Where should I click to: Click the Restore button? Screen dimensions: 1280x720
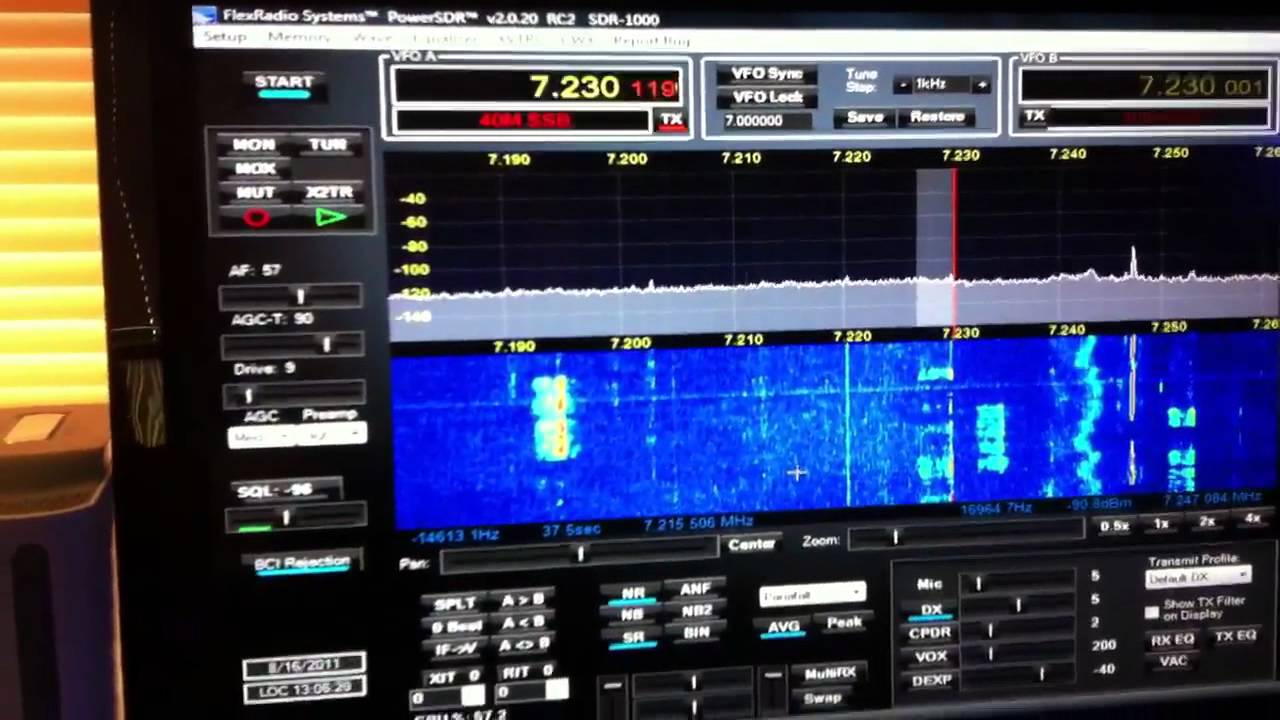click(x=936, y=117)
